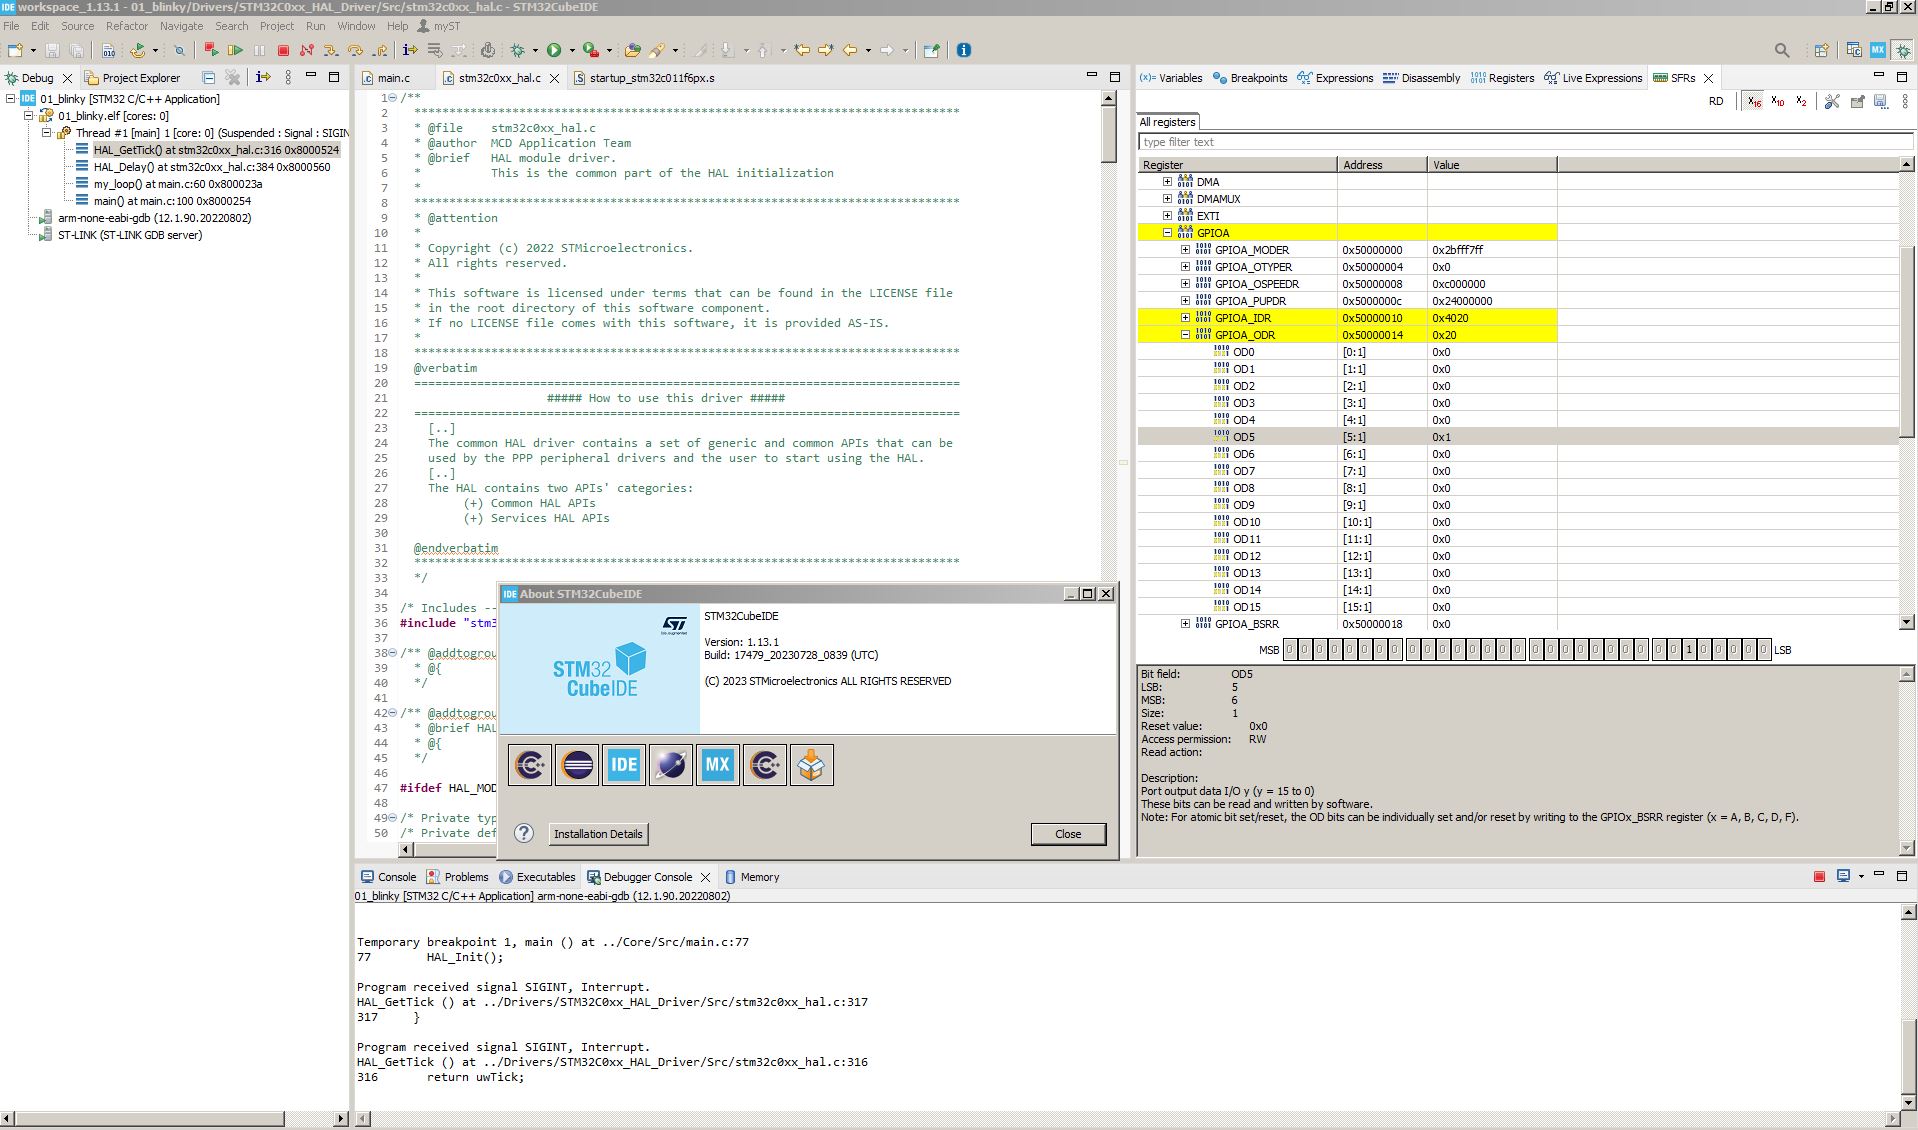Image resolution: width=1918 pixels, height=1130 pixels.
Task: Click the CubeMX perspective icon in the top-right
Action: tap(1877, 50)
